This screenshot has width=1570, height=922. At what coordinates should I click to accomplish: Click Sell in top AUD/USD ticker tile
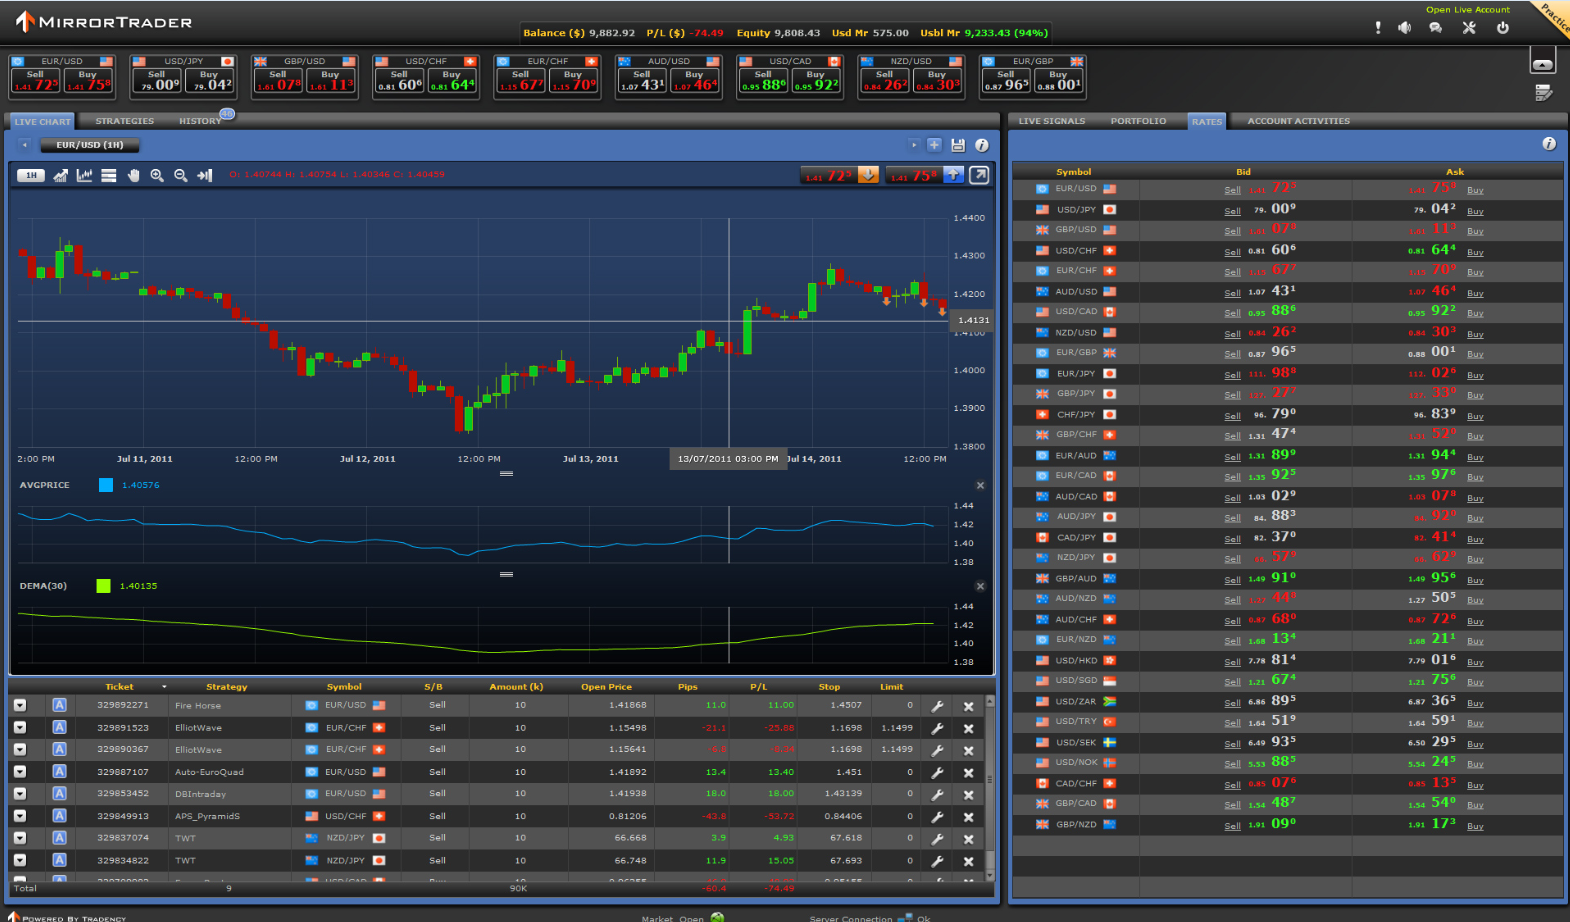[x=642, y=81]
